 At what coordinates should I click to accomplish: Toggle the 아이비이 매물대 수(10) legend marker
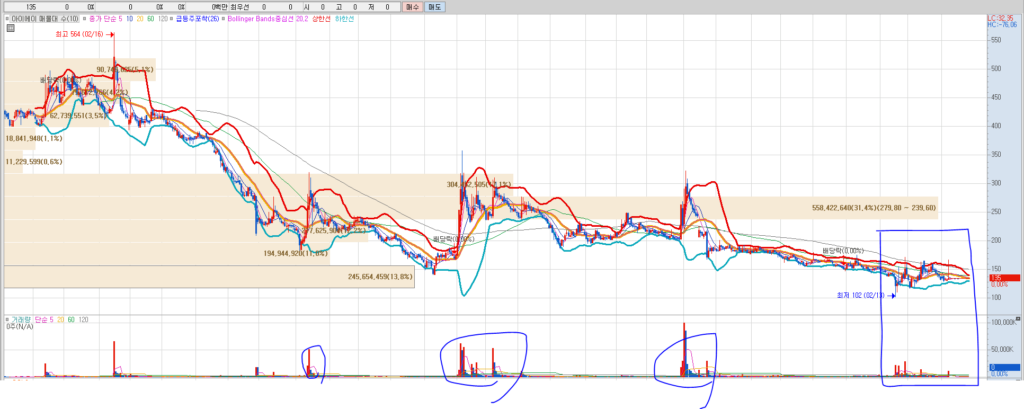tap(7, 19)
